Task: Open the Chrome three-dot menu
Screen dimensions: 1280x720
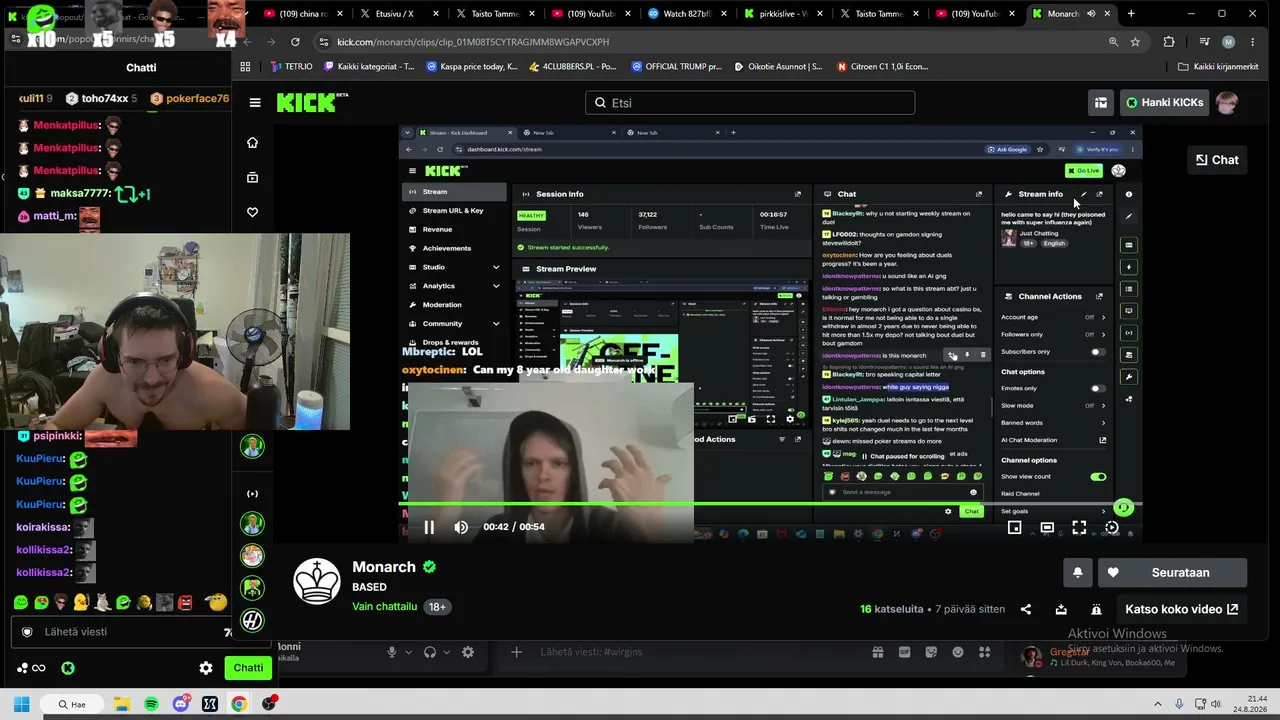Action: click(1254, 42)
